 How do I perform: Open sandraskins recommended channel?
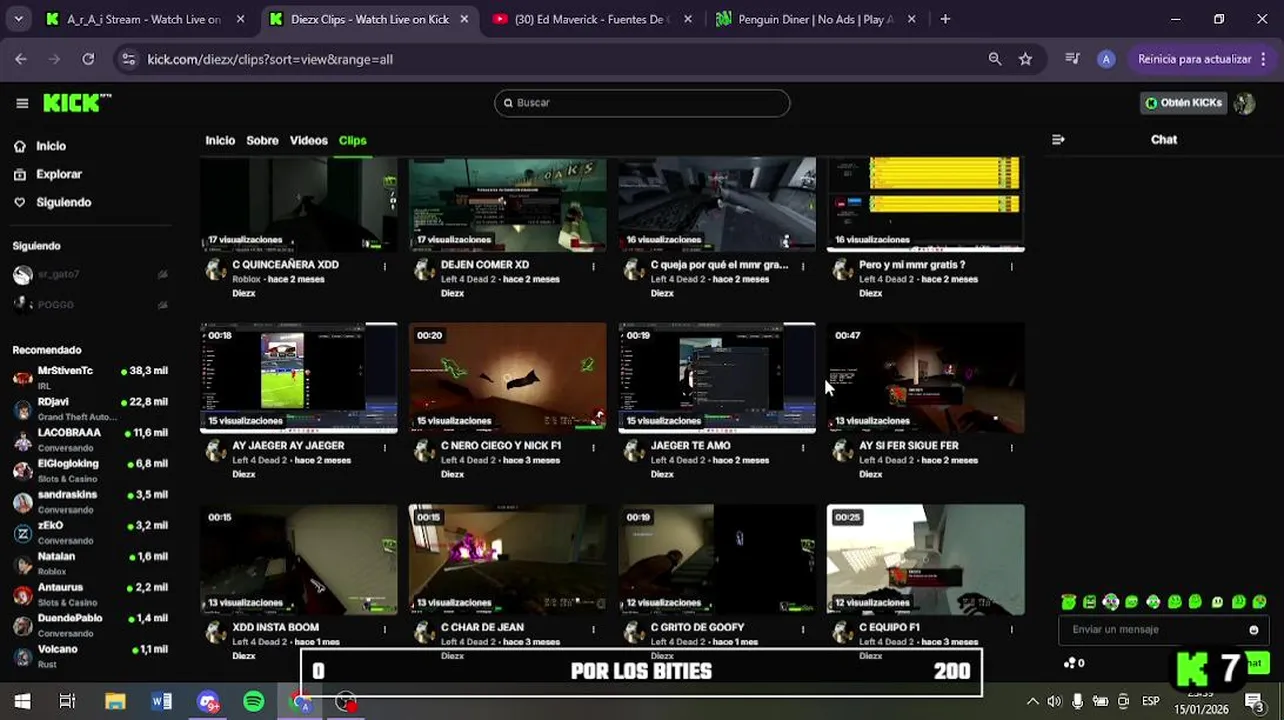tap(90, 501)
